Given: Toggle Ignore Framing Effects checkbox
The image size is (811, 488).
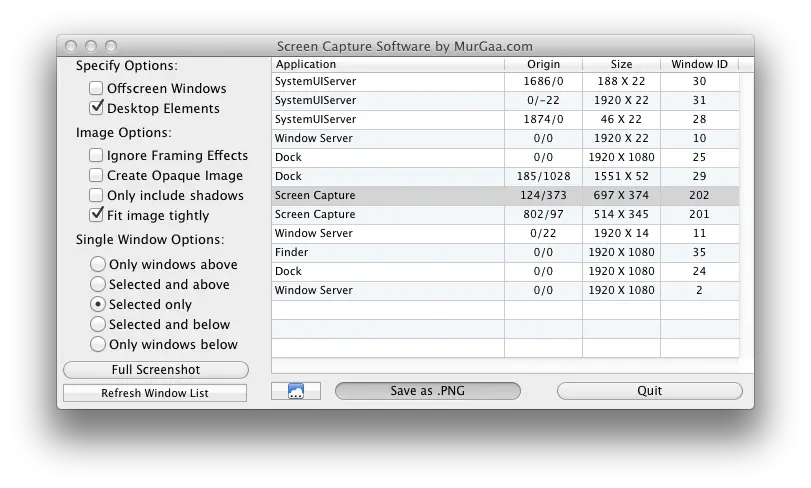Looking at the screenshot, I should (97, 155).
